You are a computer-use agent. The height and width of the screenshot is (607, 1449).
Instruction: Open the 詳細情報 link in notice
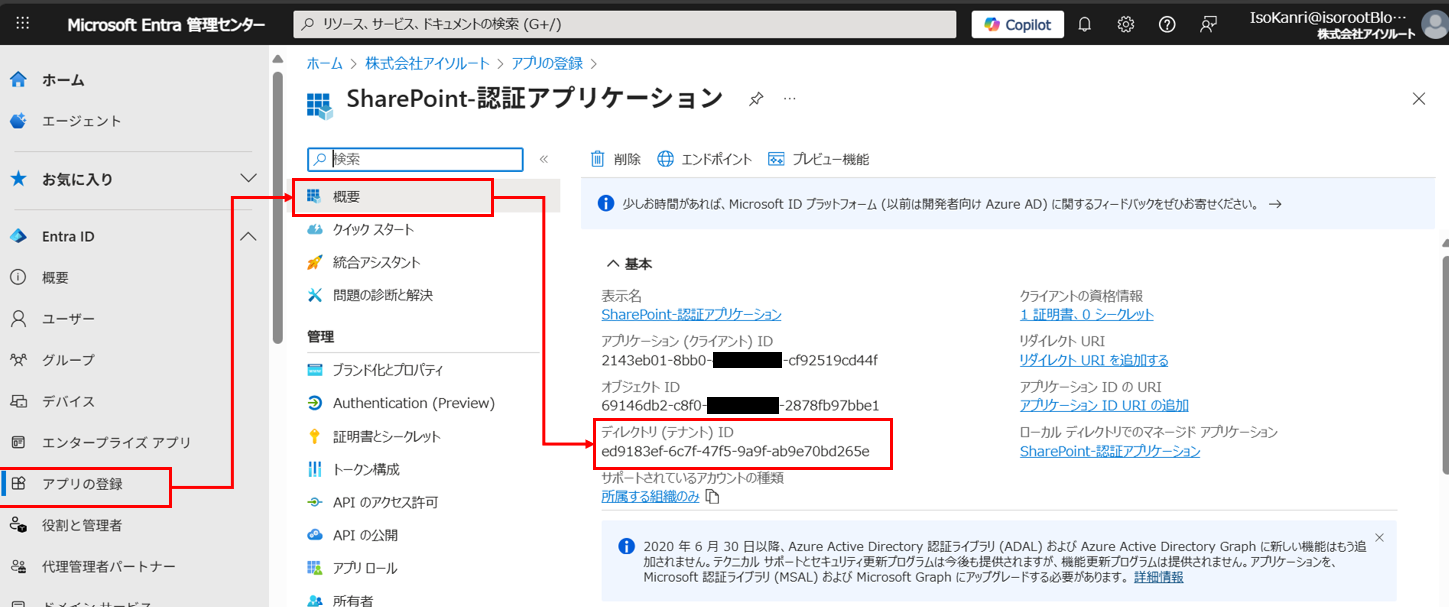click(1158, 577)
